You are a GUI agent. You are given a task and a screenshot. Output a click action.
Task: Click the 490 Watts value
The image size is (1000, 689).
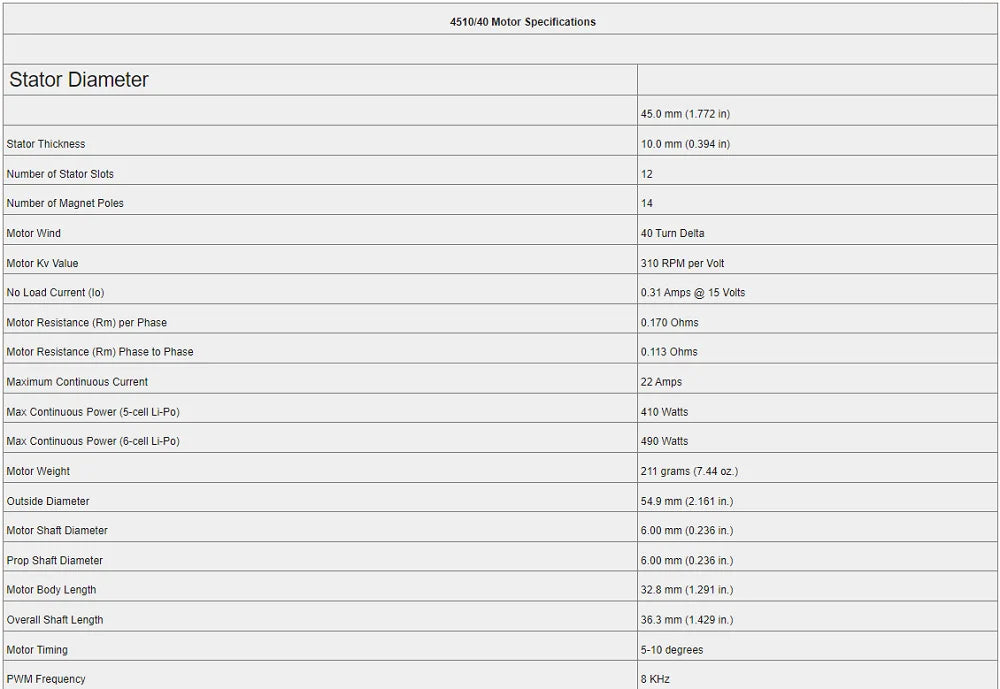coord(664,441)
